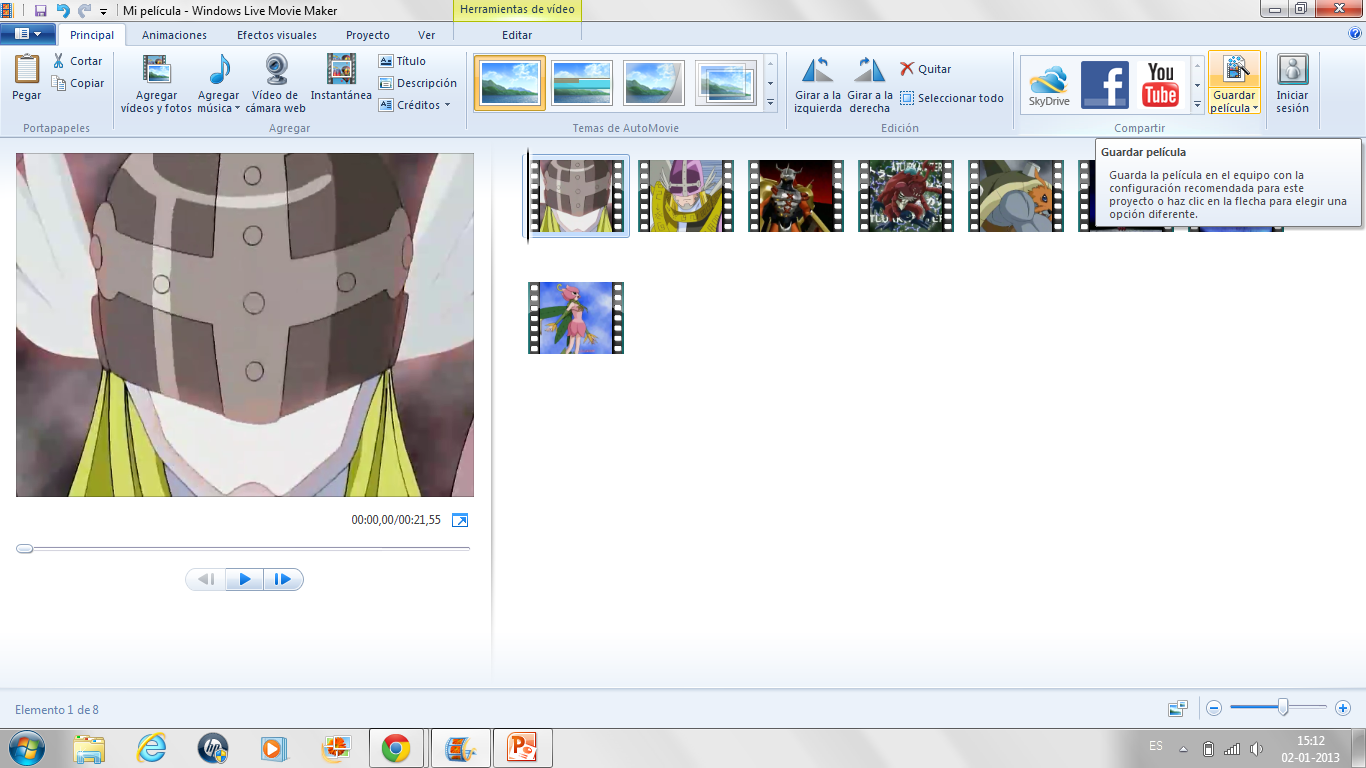Click the preview seek bar handle
Image resolution: width=1366 pixels, height=768 pixels.
(25, 548)
